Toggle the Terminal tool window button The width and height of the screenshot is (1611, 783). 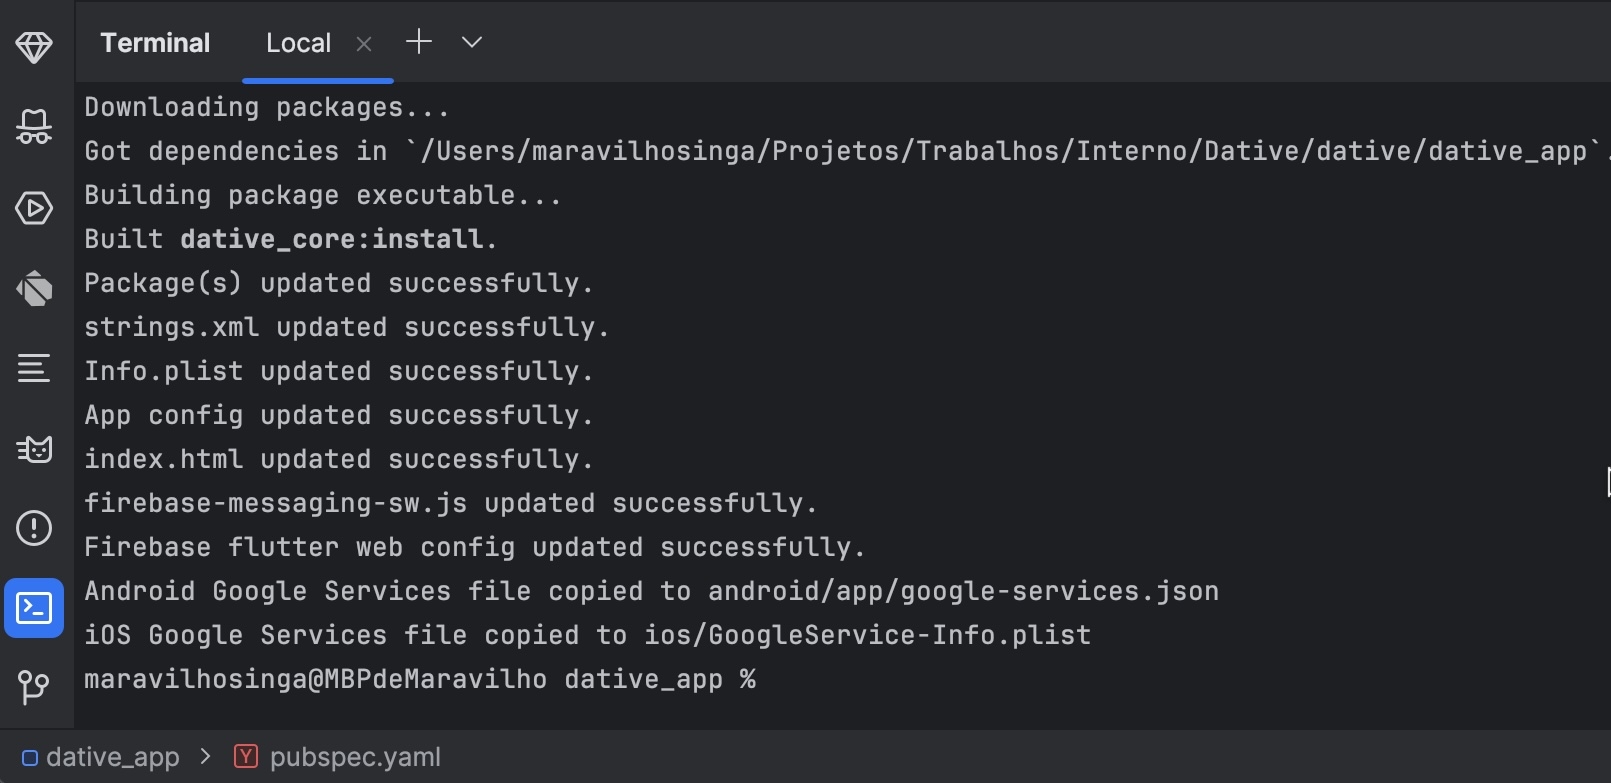coord(34,608)
